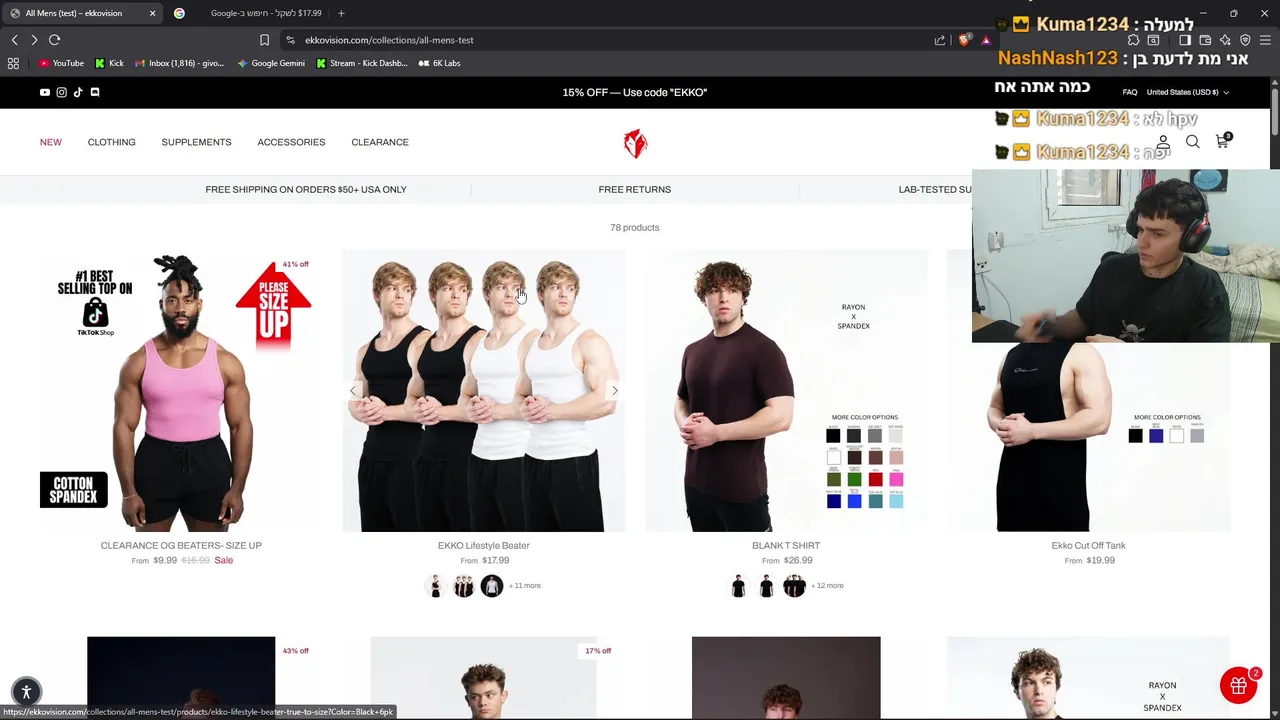Open the shopping cart icon
This screenshot has height=720, width=1280.
point(1222,141)
